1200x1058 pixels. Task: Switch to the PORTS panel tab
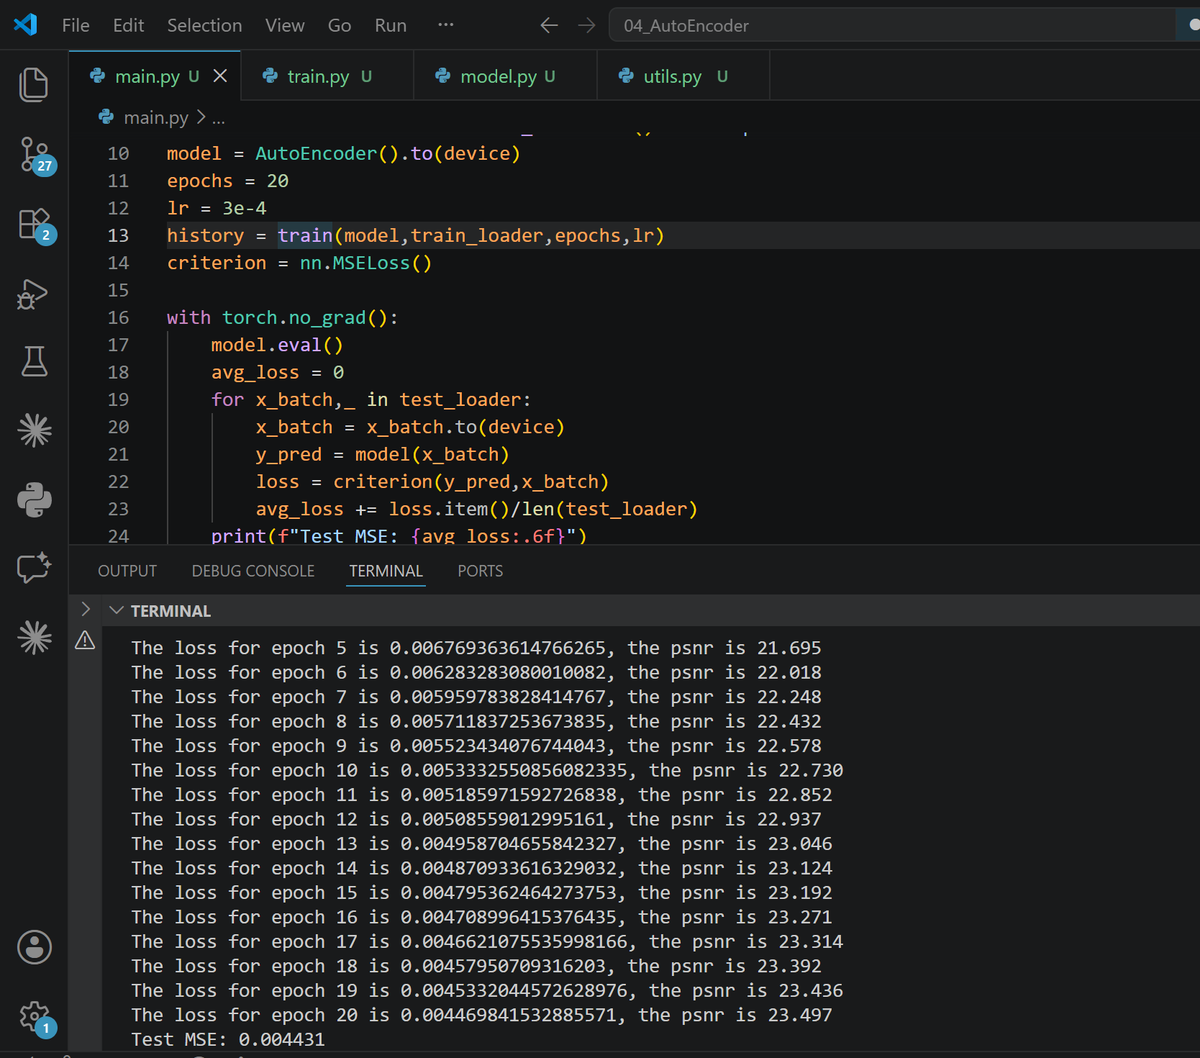click(480, 571)
